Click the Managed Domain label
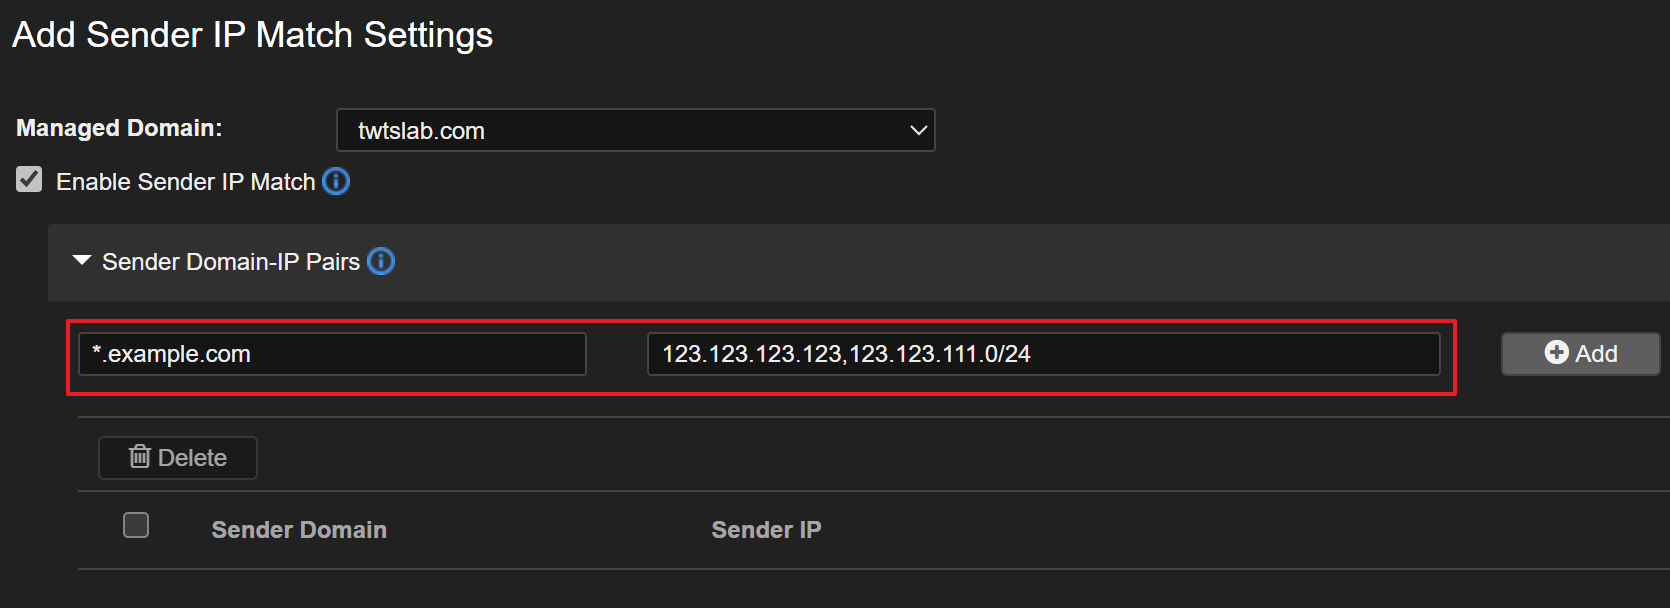This screenshot has height=608, width=1670. click(119, 128)
